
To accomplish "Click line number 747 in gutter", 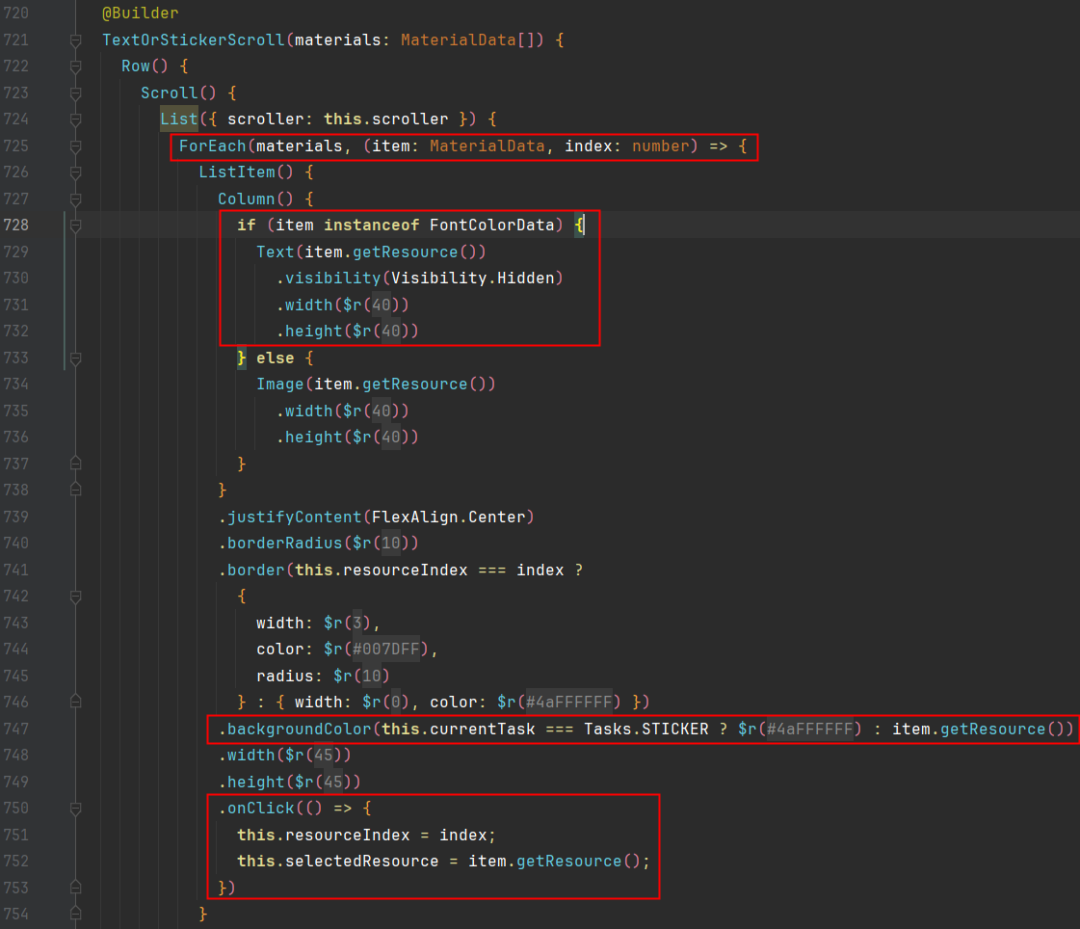I will [x=16, y=729].
